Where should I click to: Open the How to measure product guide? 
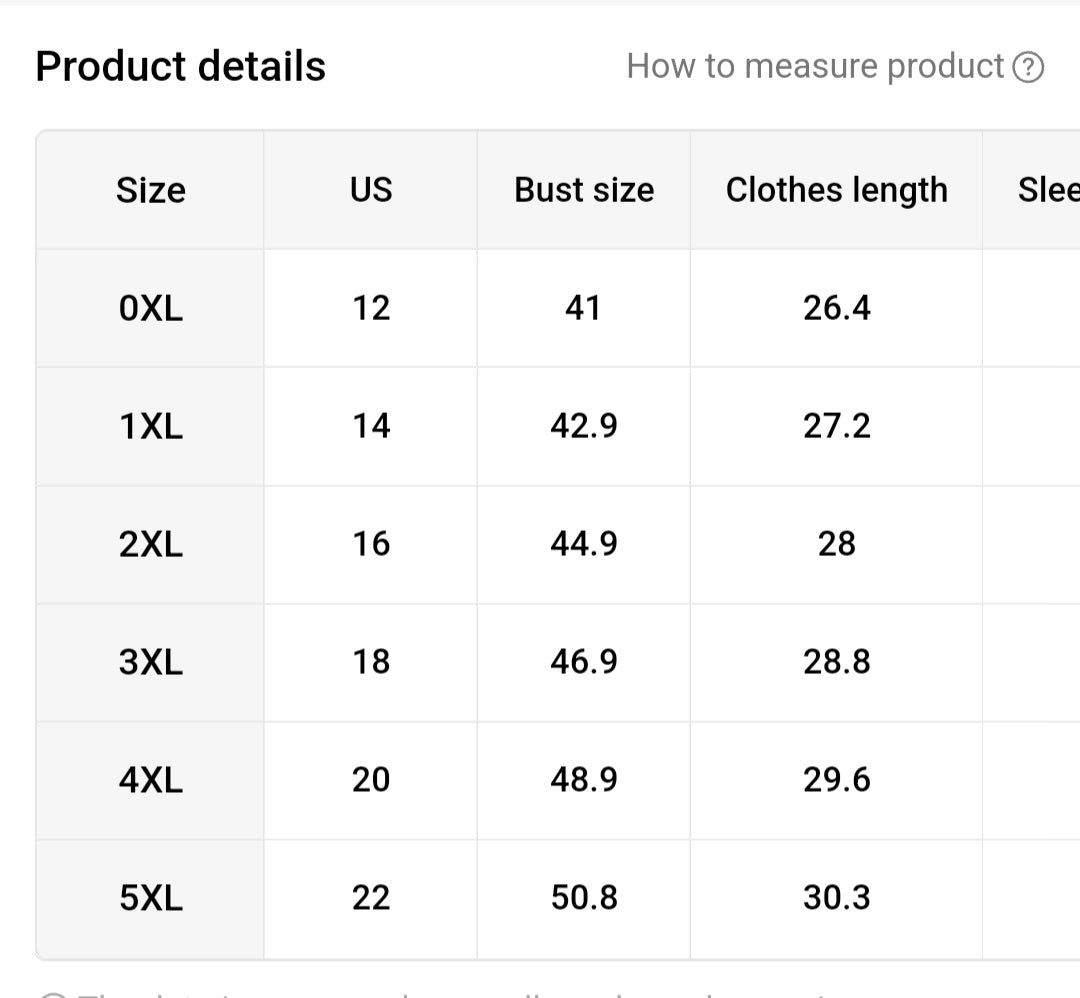coord(815,66)
